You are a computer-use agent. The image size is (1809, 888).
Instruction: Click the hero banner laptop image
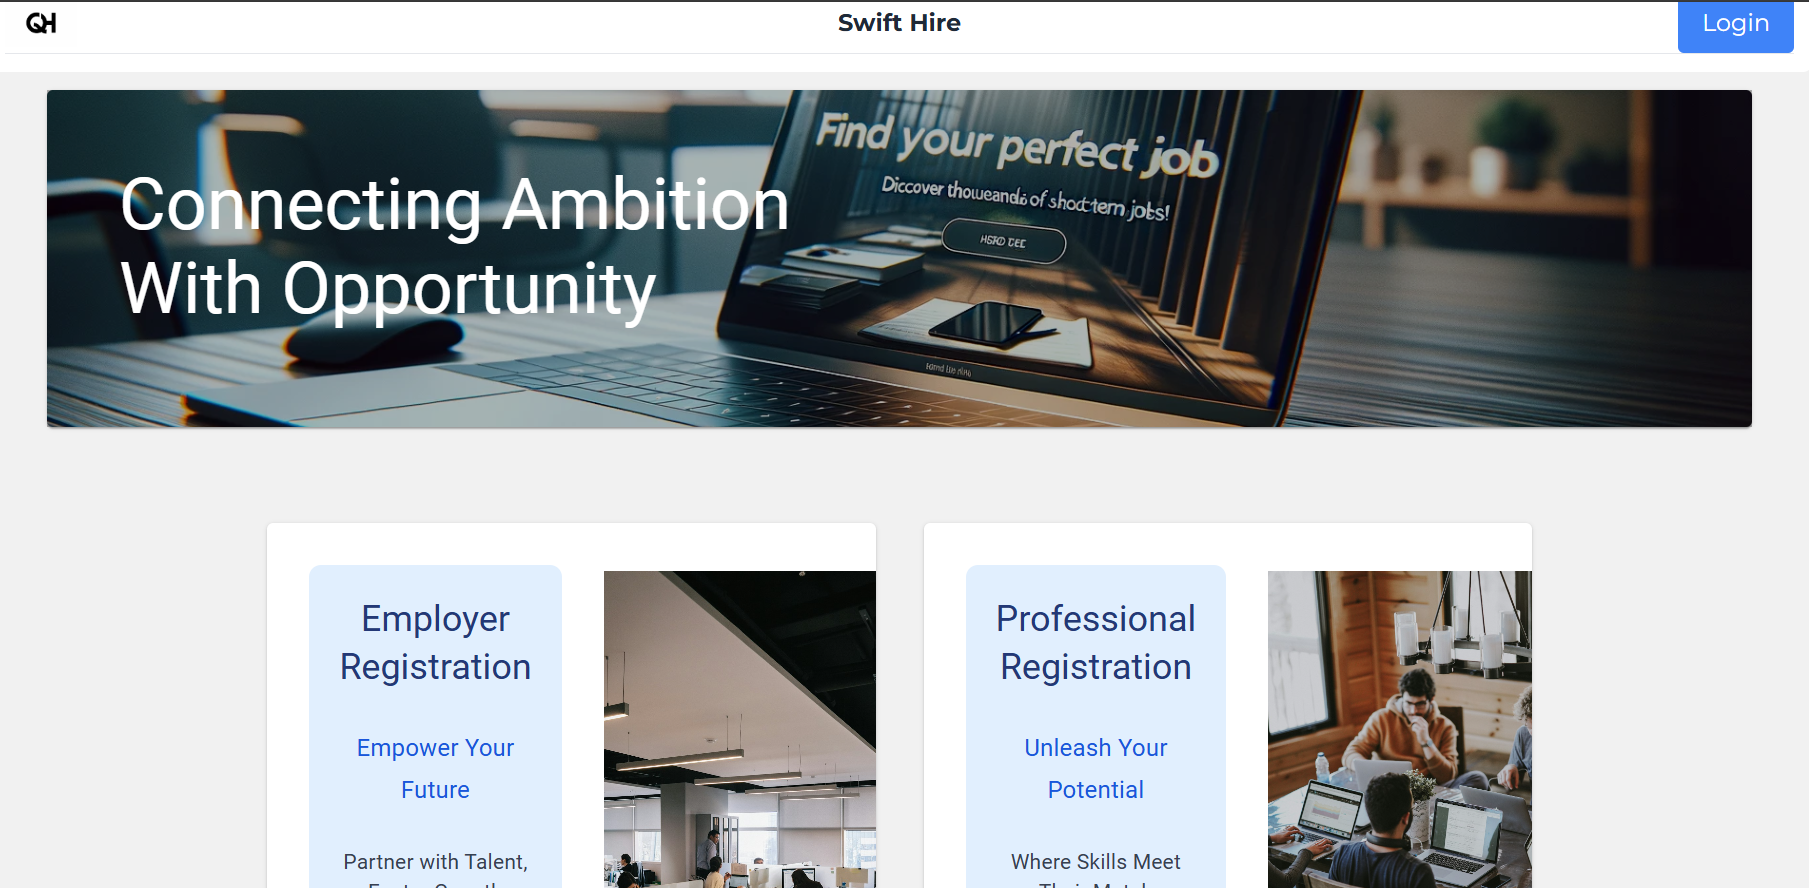[x=899, y=259]
